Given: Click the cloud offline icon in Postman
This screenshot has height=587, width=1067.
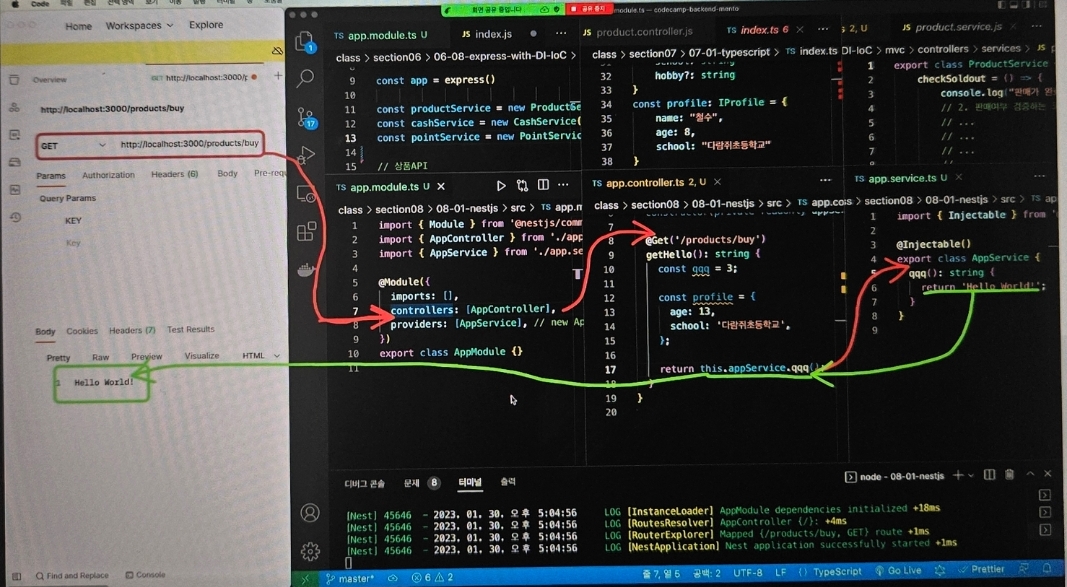Looking at the screenshot, I should pos(277,50).
